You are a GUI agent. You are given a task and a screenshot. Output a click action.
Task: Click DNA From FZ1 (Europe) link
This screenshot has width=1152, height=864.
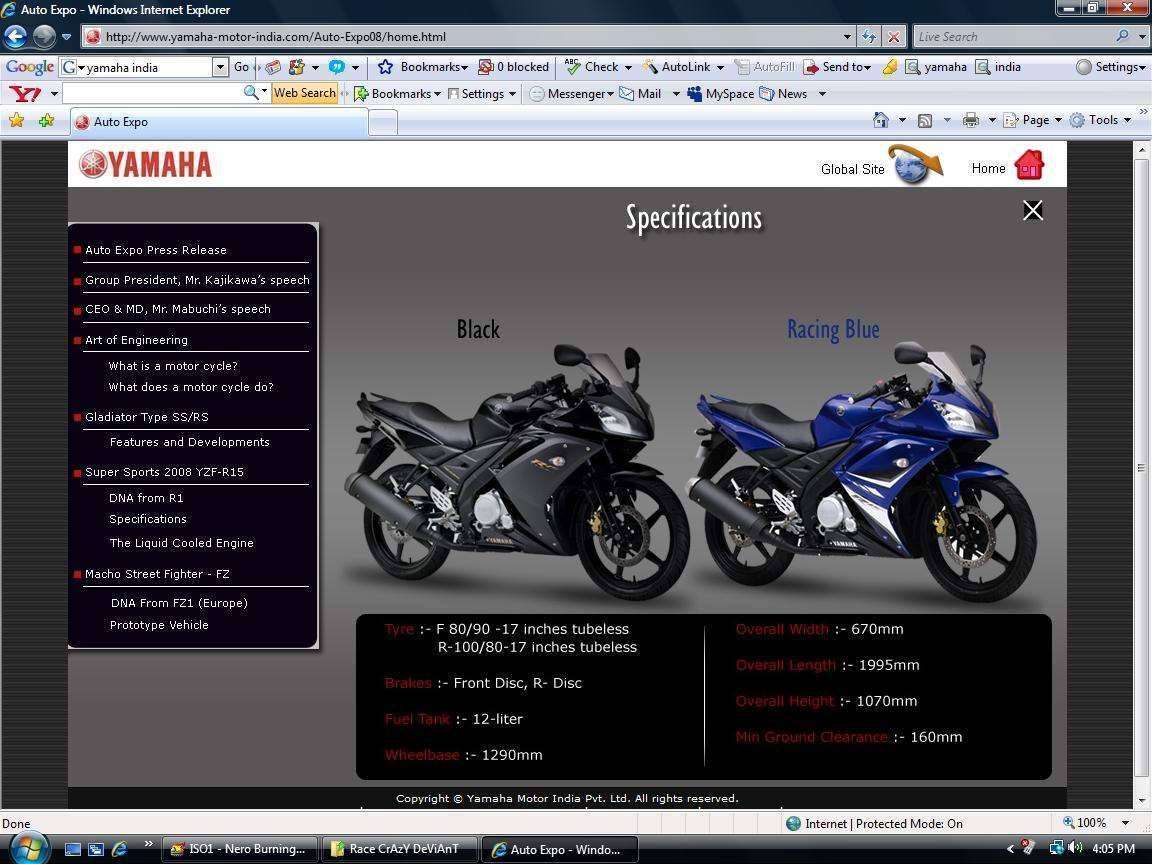[179, 603]
